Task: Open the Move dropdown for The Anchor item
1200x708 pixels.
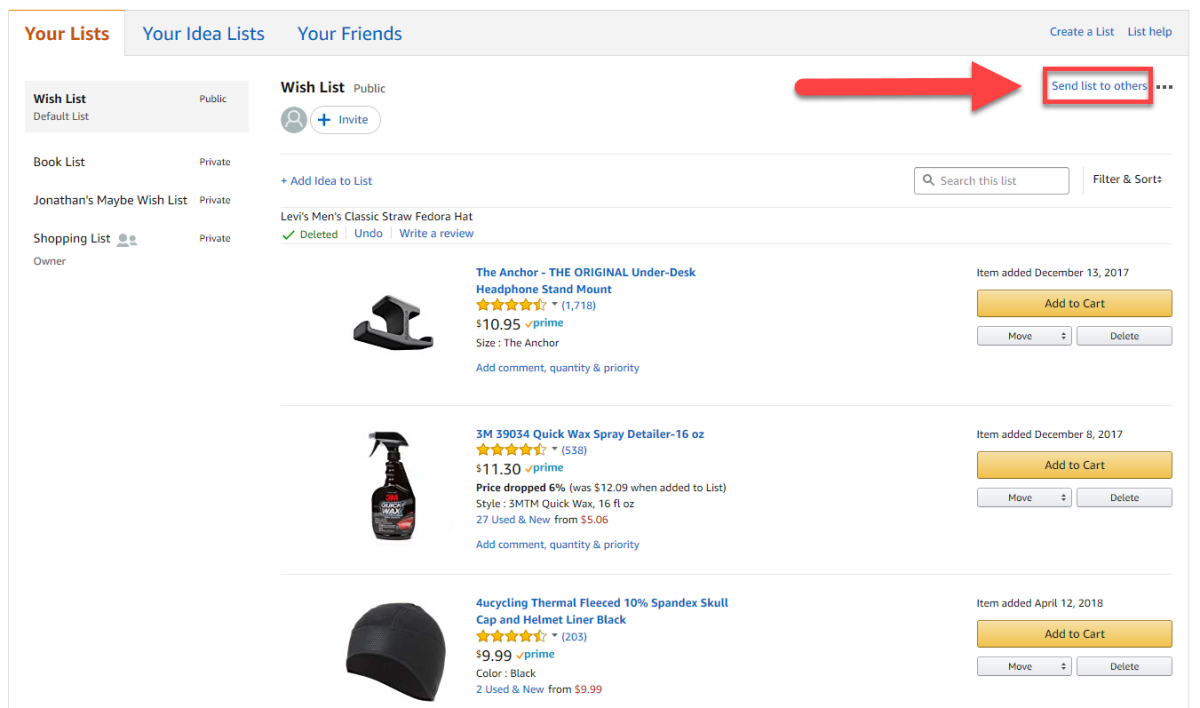Action: point(1023,336)
